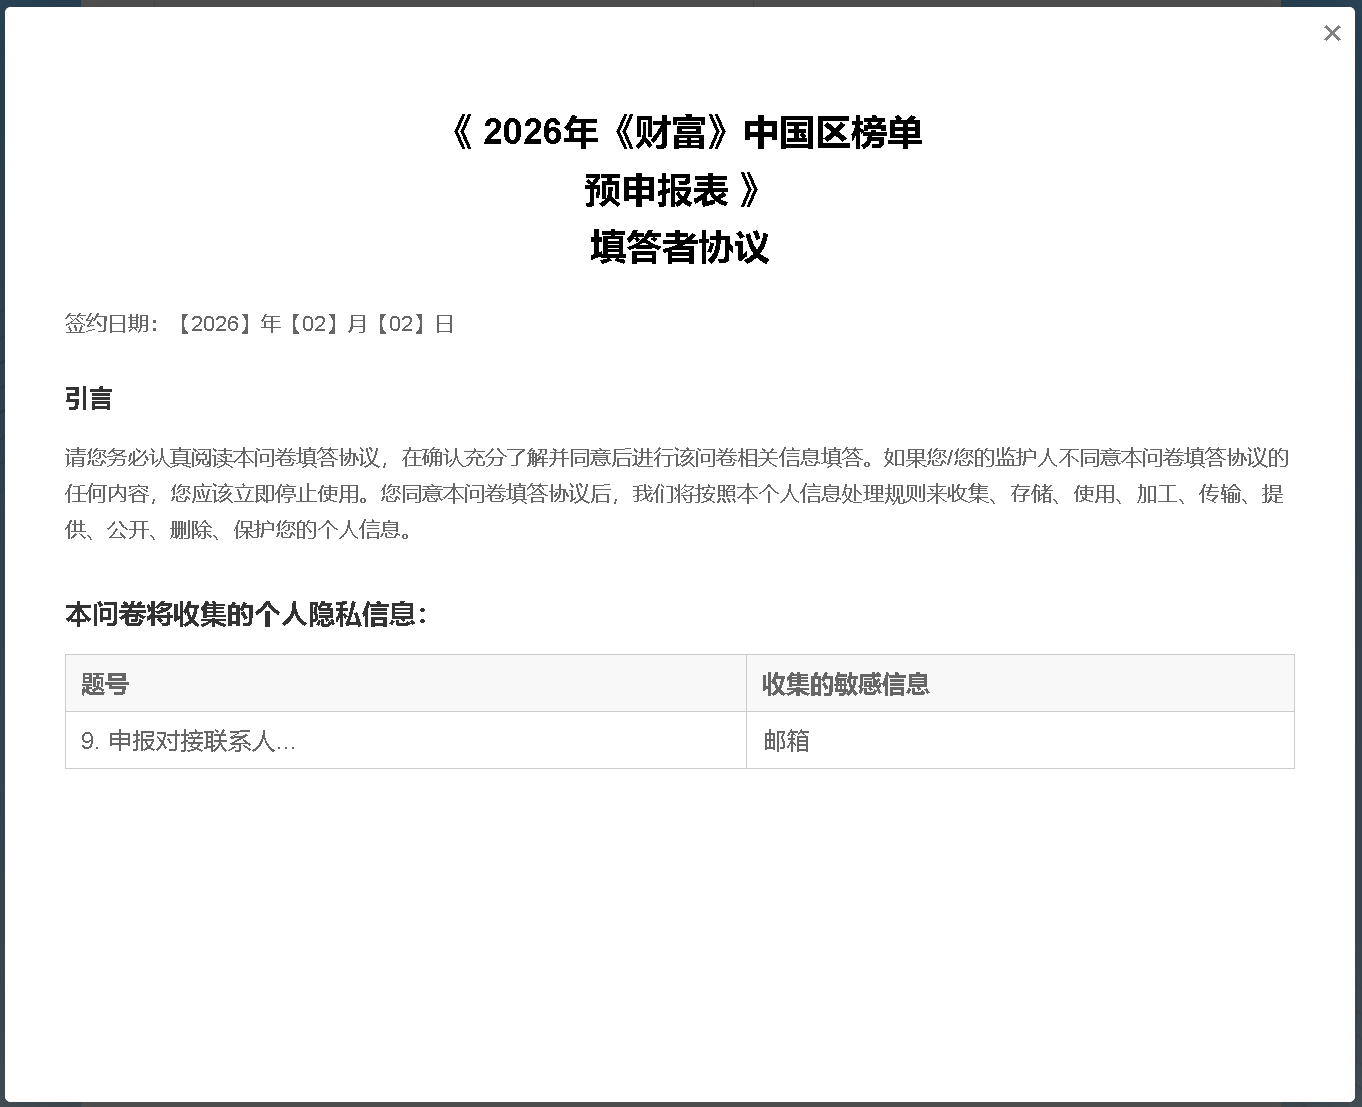Click the signing month 【02】 before 月
The image size is (1362, 1107).
point(314,324)
